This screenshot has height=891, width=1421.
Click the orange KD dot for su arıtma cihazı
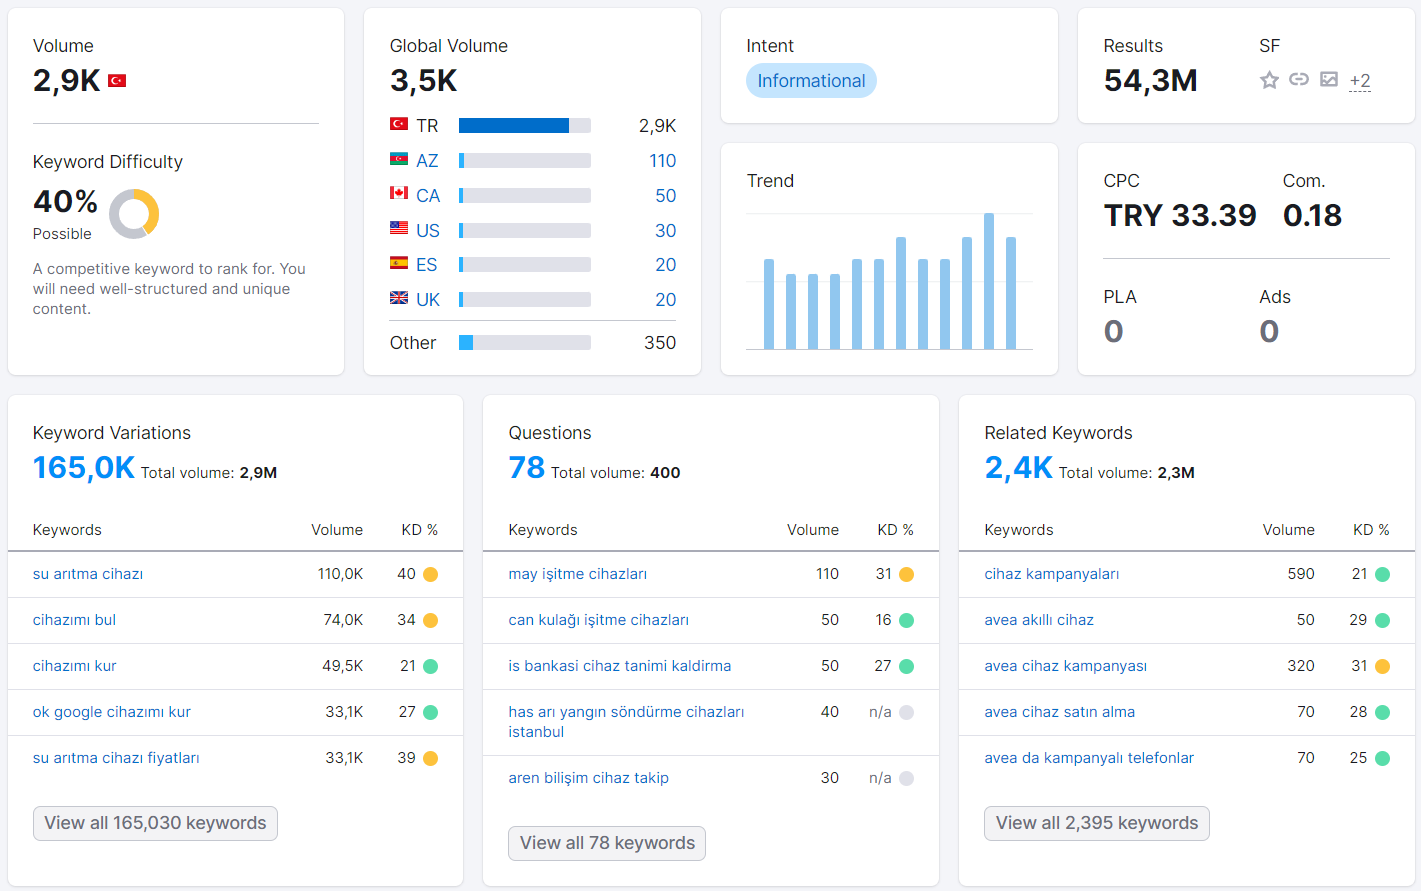[x=430, y=574]
